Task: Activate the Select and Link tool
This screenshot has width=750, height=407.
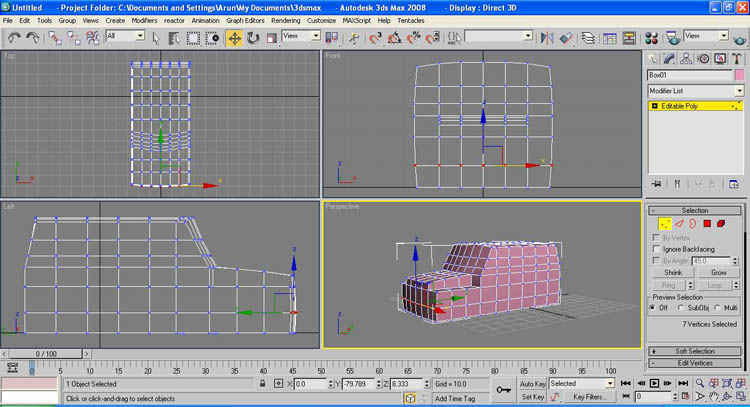Action: pos(55,38)
